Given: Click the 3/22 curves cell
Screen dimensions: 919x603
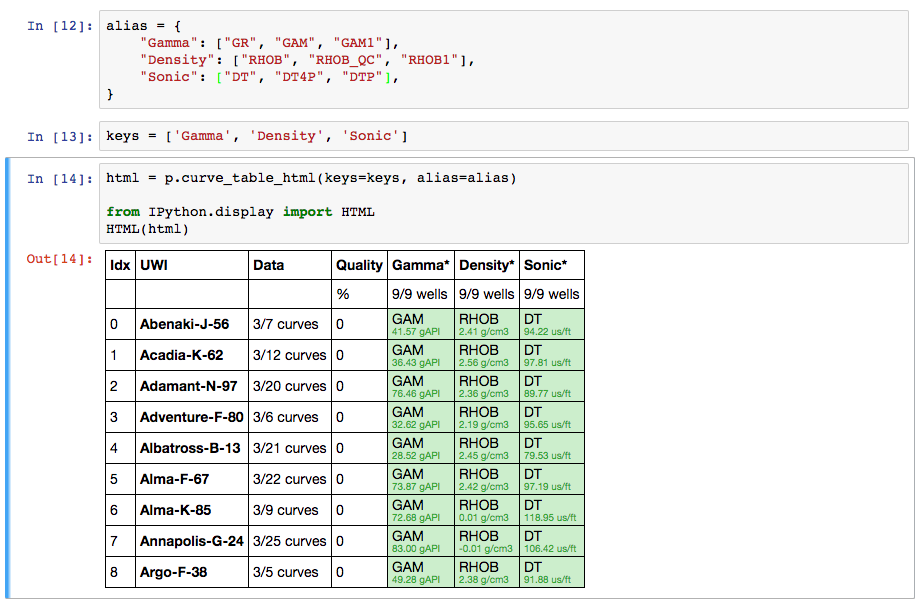Looking at the screenshot, I should pos(290,479).
